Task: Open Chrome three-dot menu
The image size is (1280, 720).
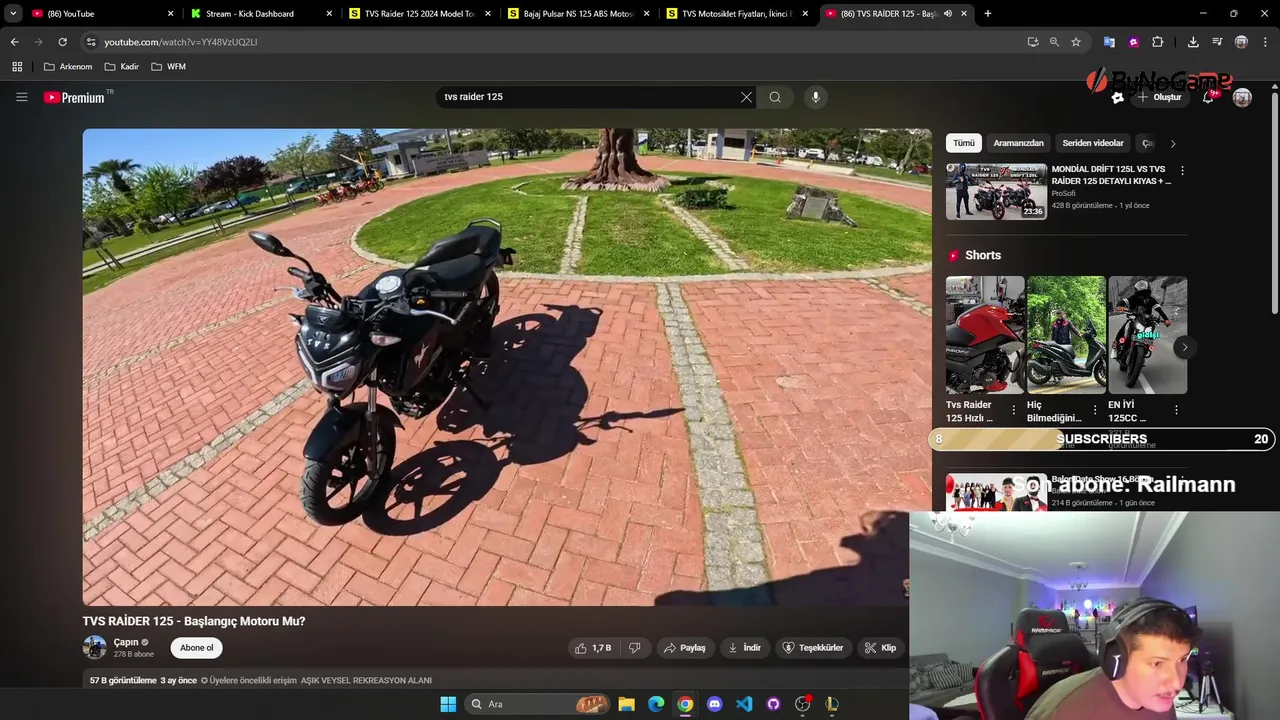Action: pyautogui.click(x=1265, y=42)
